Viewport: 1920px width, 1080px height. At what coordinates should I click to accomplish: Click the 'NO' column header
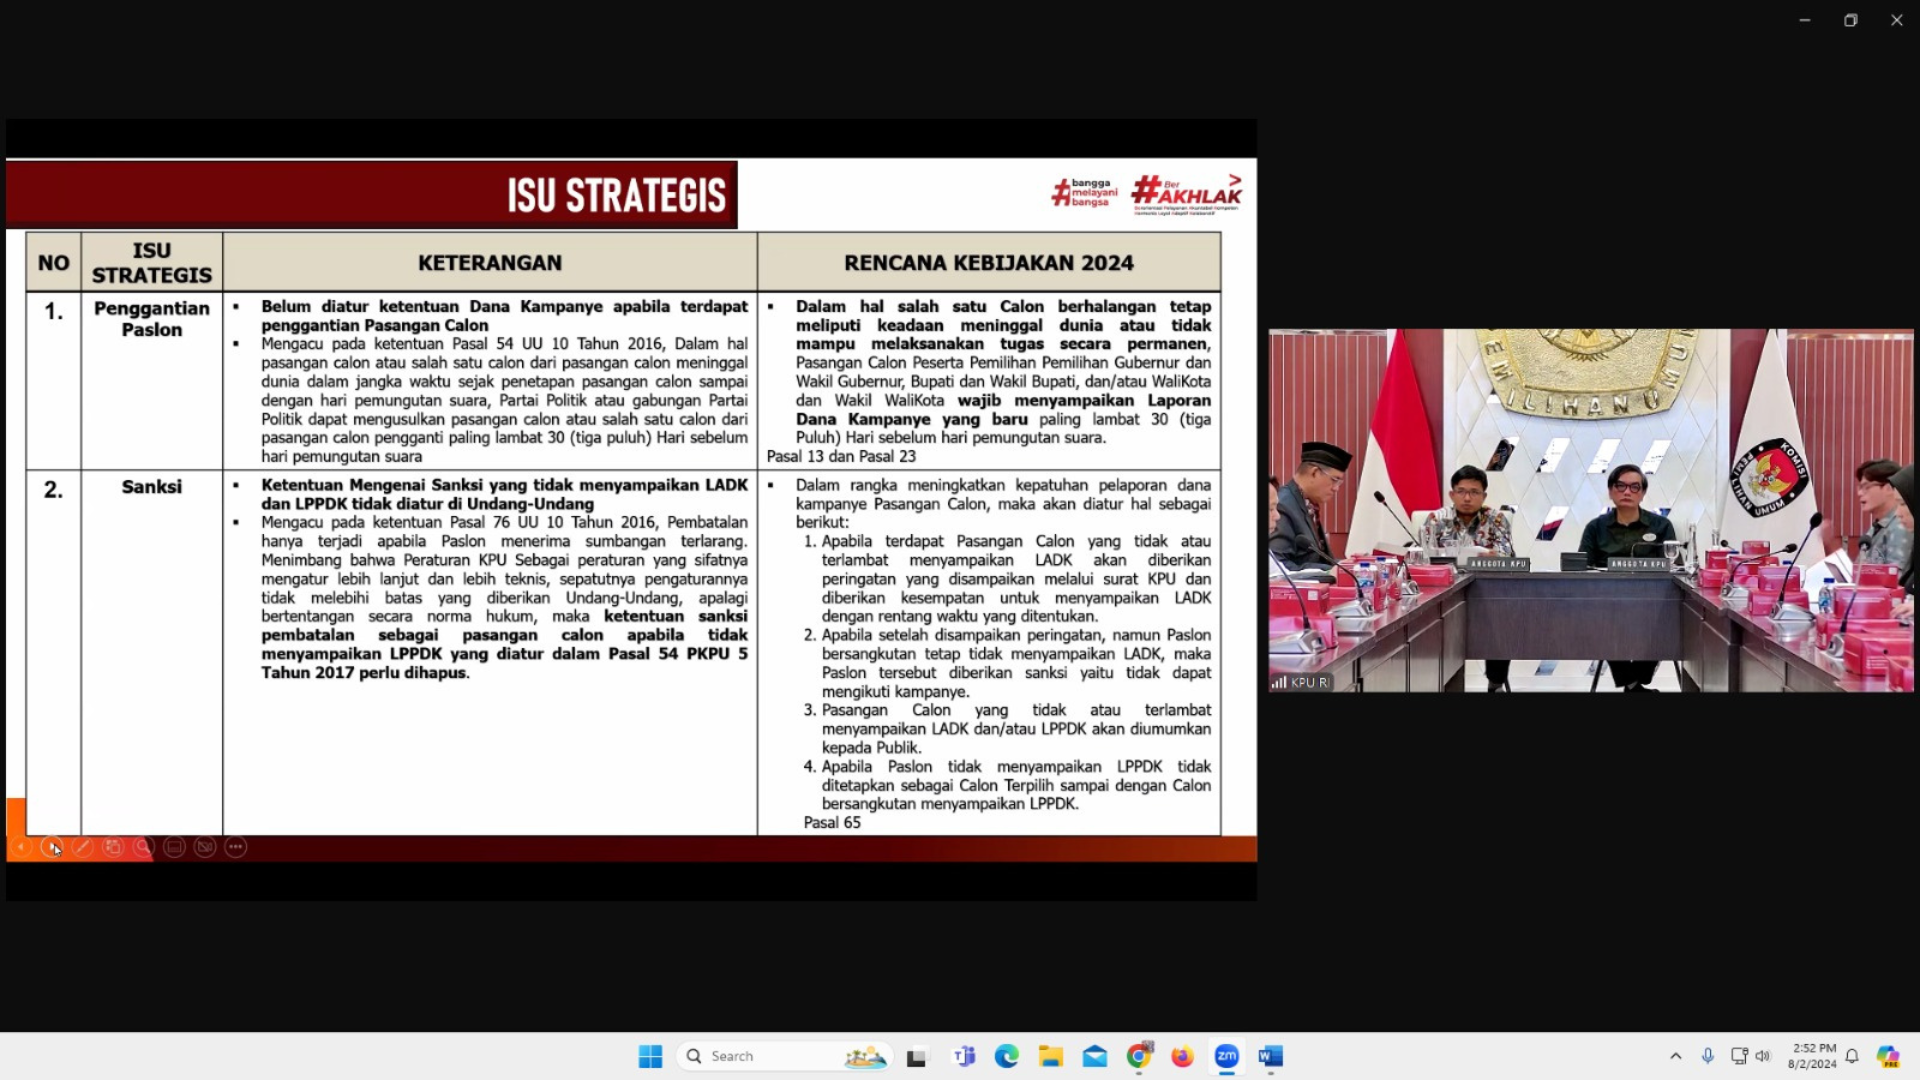(54, 263)
